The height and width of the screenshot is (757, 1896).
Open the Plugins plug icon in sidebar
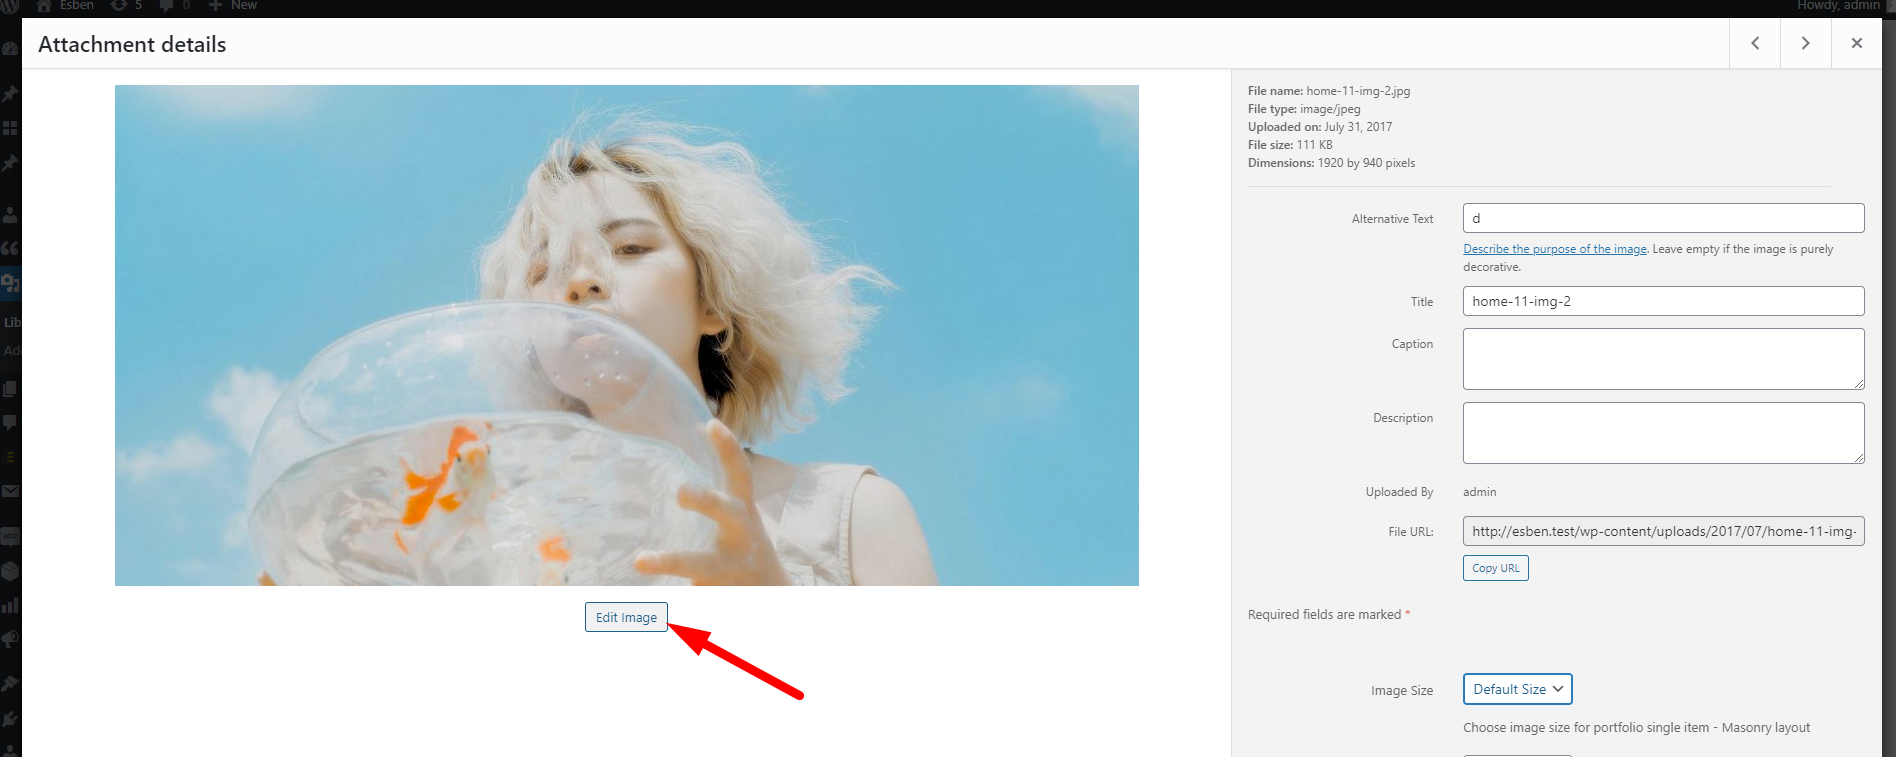(x=10, y=718)
